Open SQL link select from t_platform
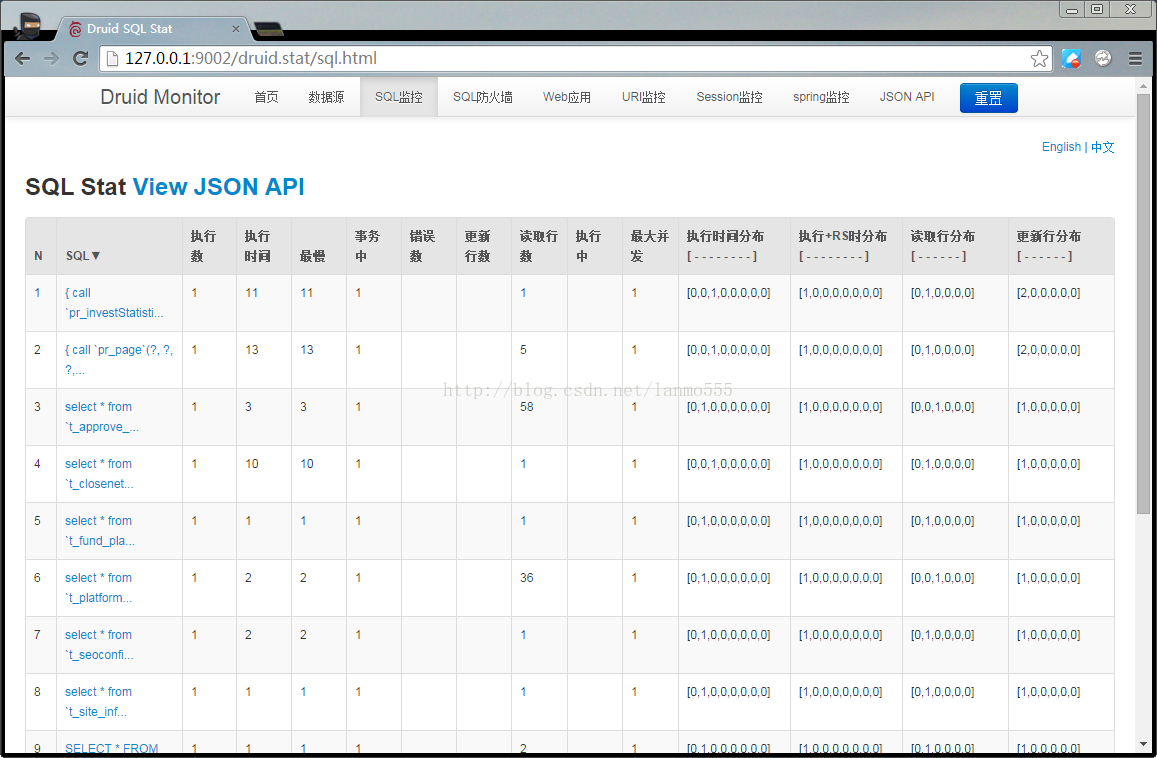The height and width of the screenshot is (758, 1157). [x=98, y=587]
